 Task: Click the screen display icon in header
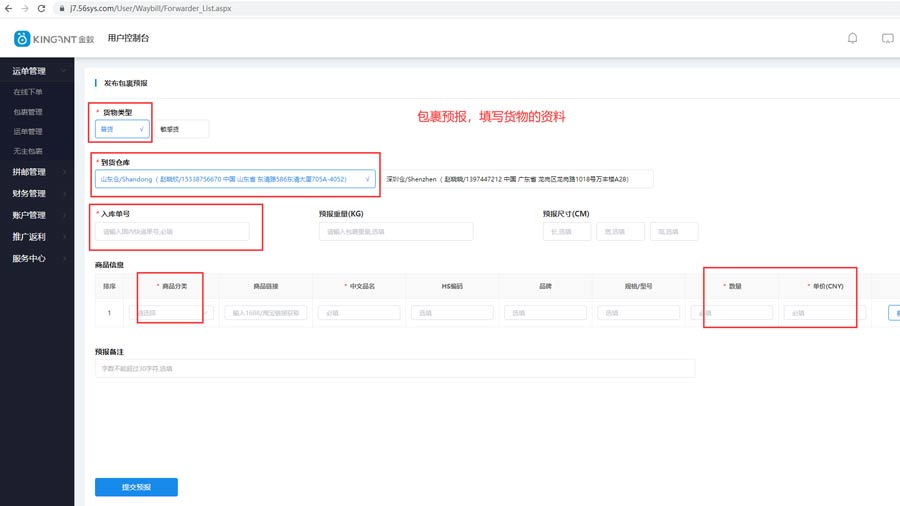click(887, 38)
